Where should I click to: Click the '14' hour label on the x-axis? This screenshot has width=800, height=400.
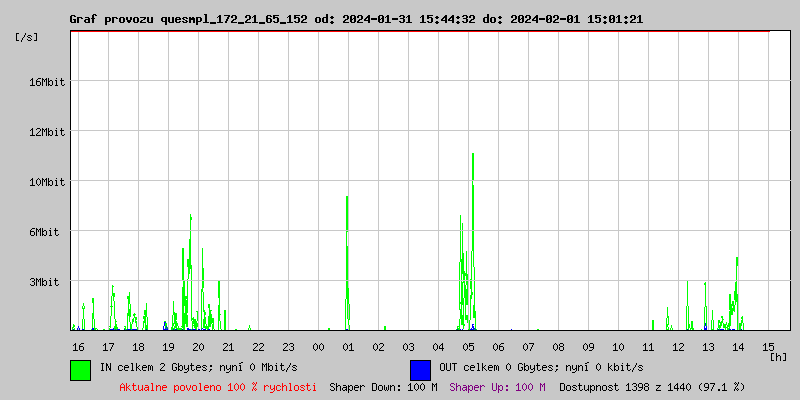(x=738, y=346)
